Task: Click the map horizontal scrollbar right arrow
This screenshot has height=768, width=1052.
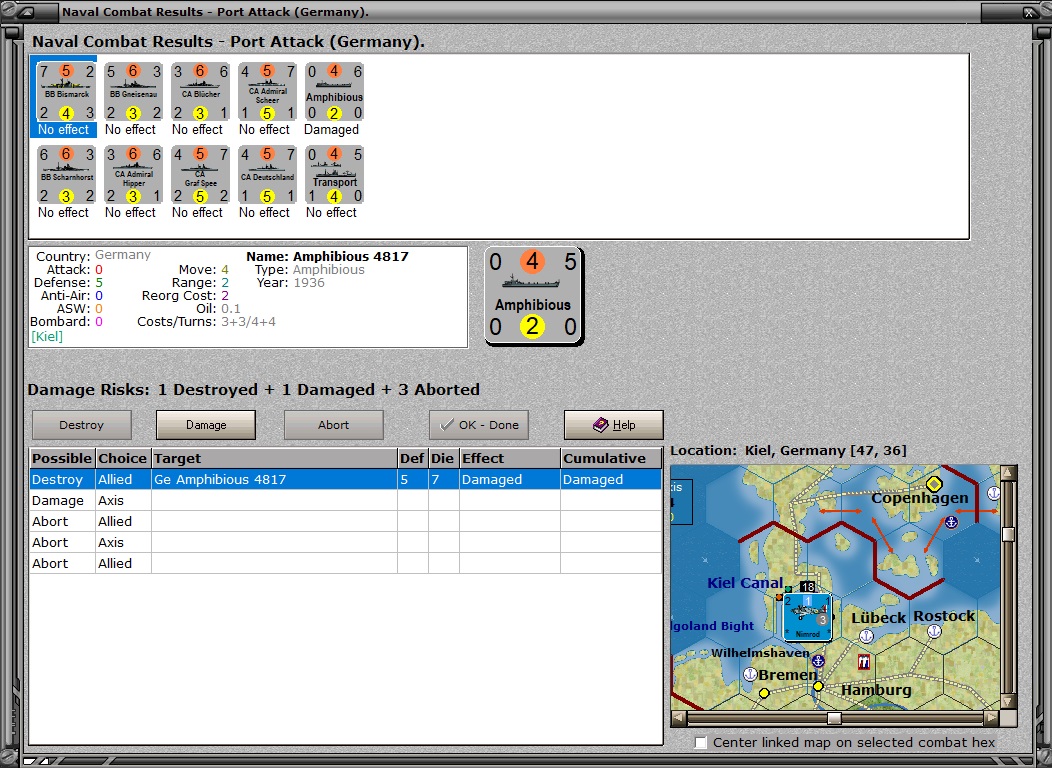Action: 991,718
